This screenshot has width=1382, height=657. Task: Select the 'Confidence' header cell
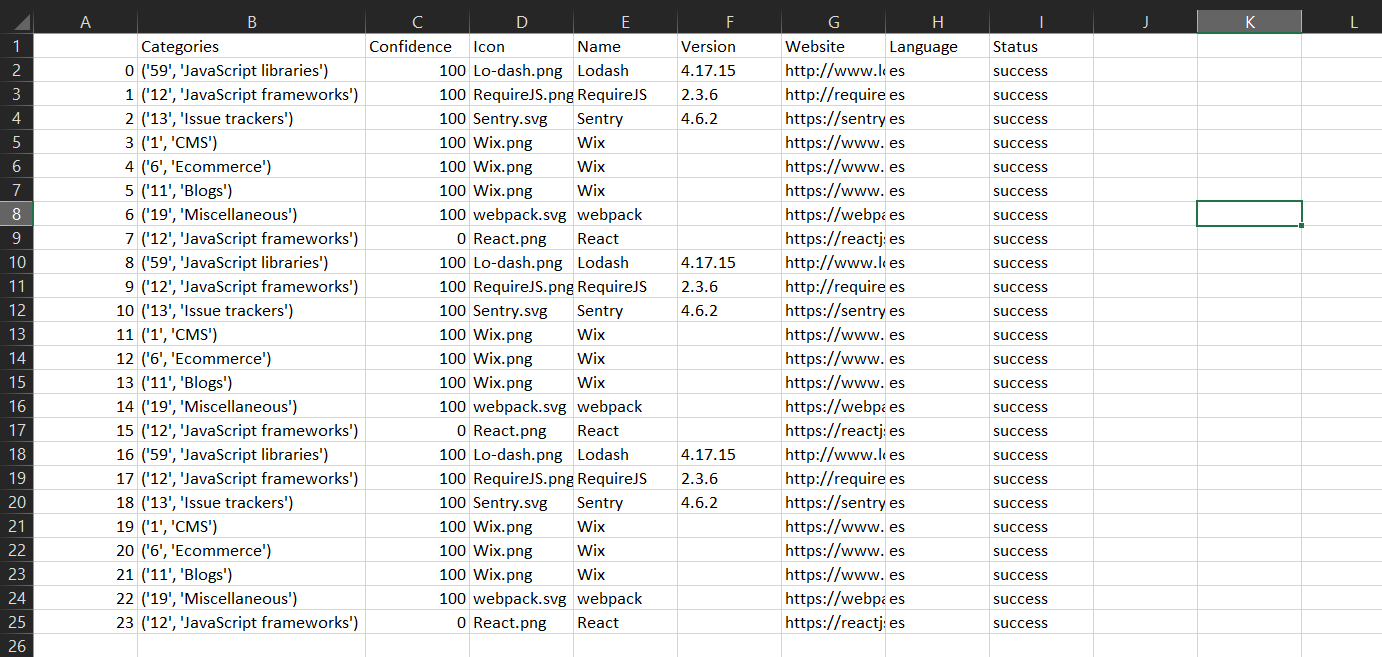(417, 46)
